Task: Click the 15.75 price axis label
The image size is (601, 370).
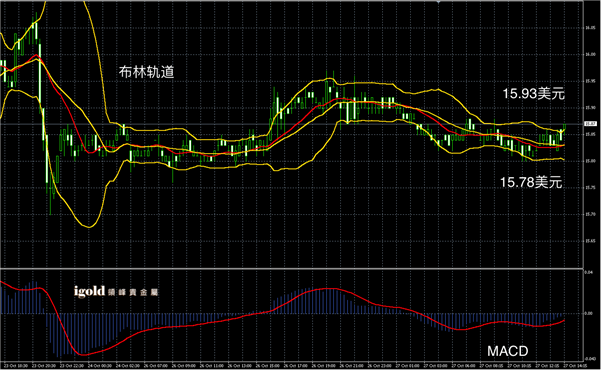Action: [590, 187]
